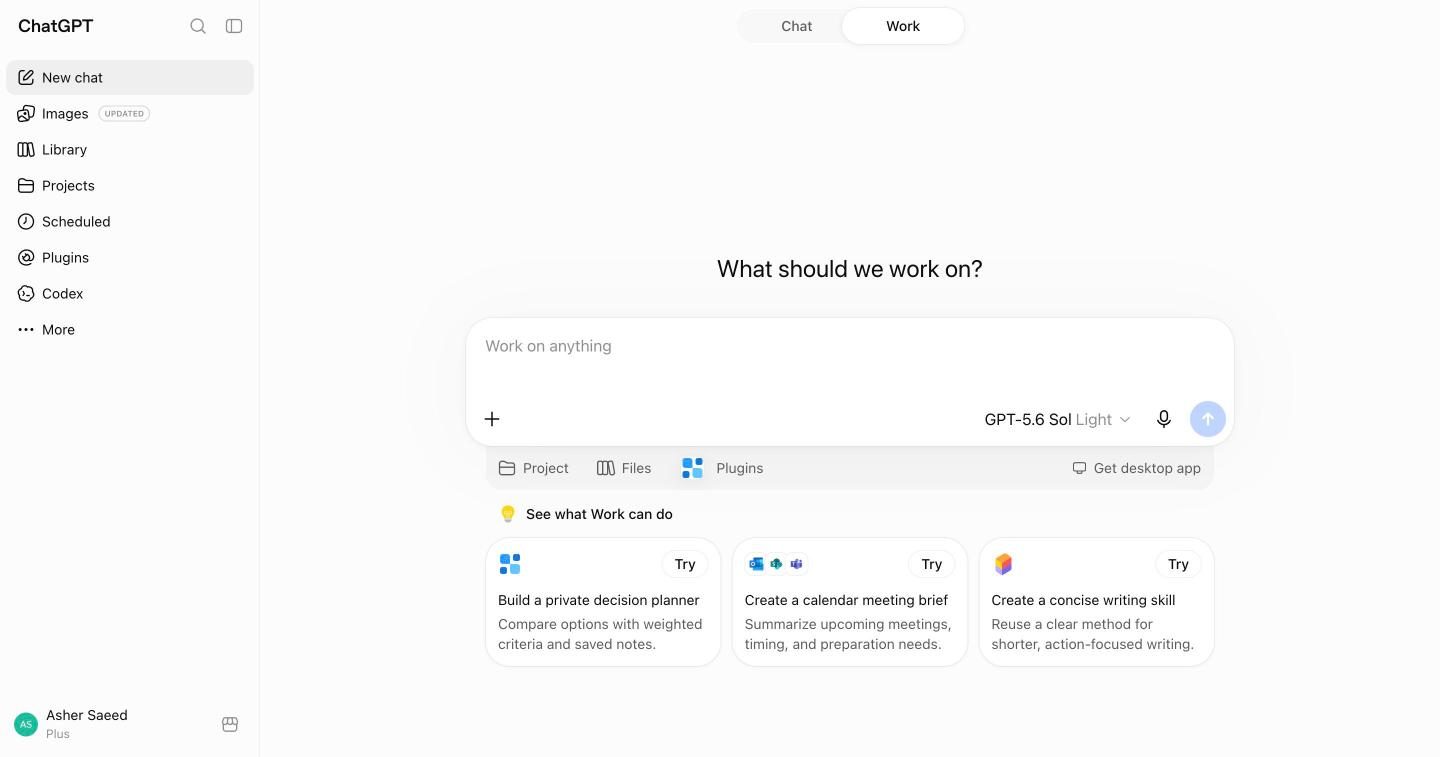Collapse the sidebar using the panel icon
This screenshot has height=757, width=1440.
coord(234,26)
